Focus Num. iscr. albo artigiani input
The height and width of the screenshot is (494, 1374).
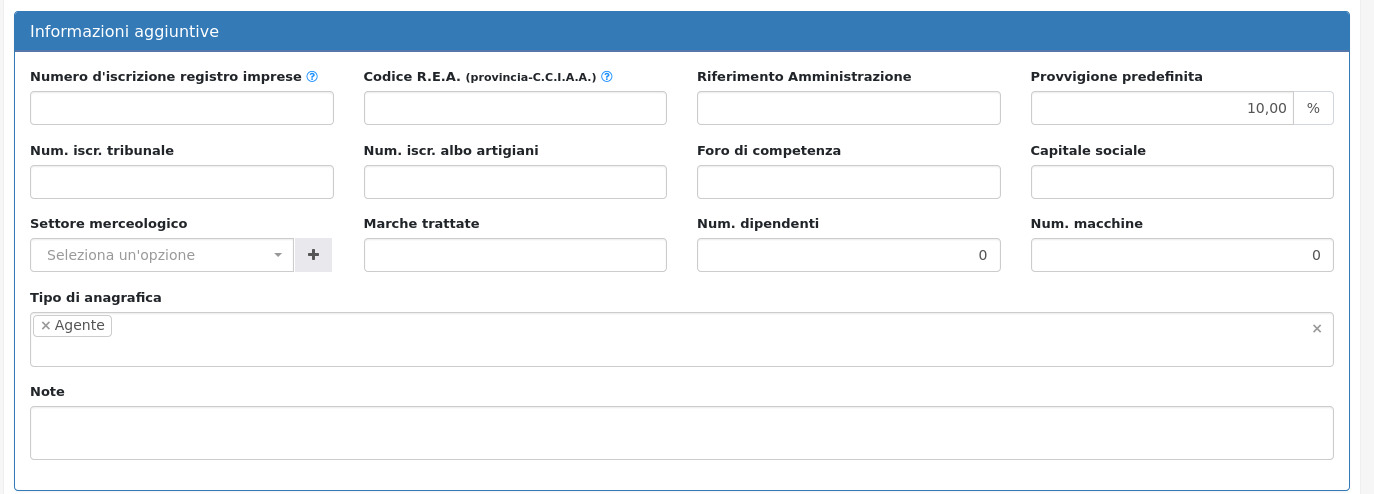pos(515,182)
